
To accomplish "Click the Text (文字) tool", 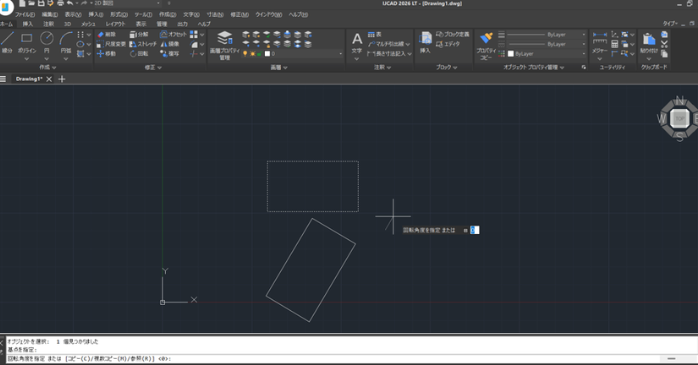I will click(x=357, y=43).
